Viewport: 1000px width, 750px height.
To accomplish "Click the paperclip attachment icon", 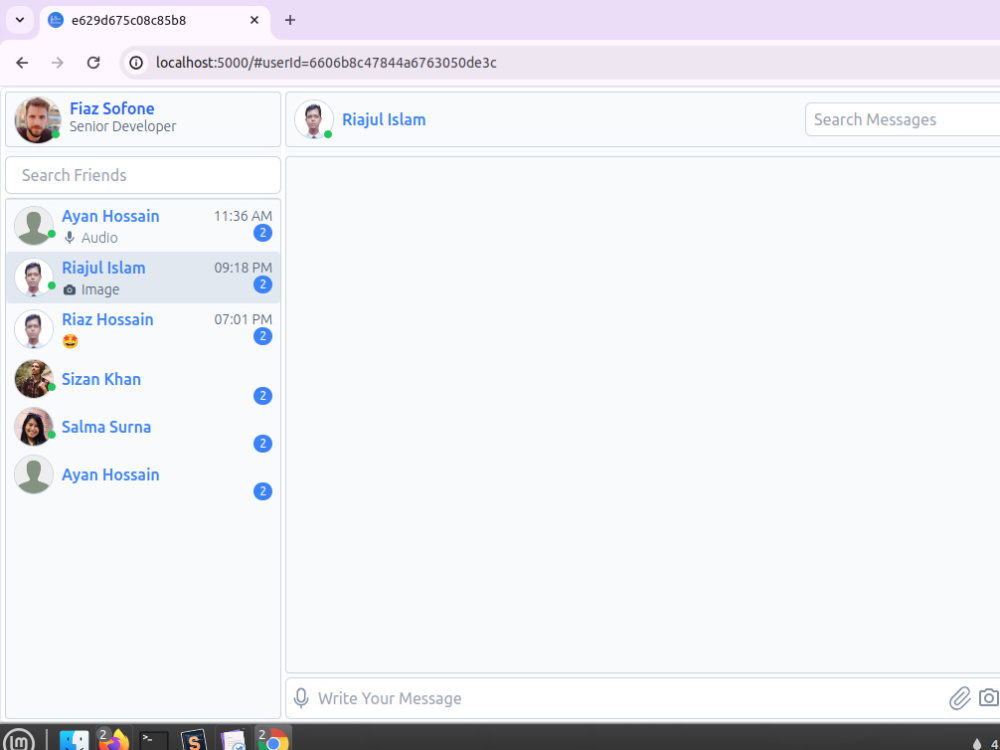I will click(960, 698).
